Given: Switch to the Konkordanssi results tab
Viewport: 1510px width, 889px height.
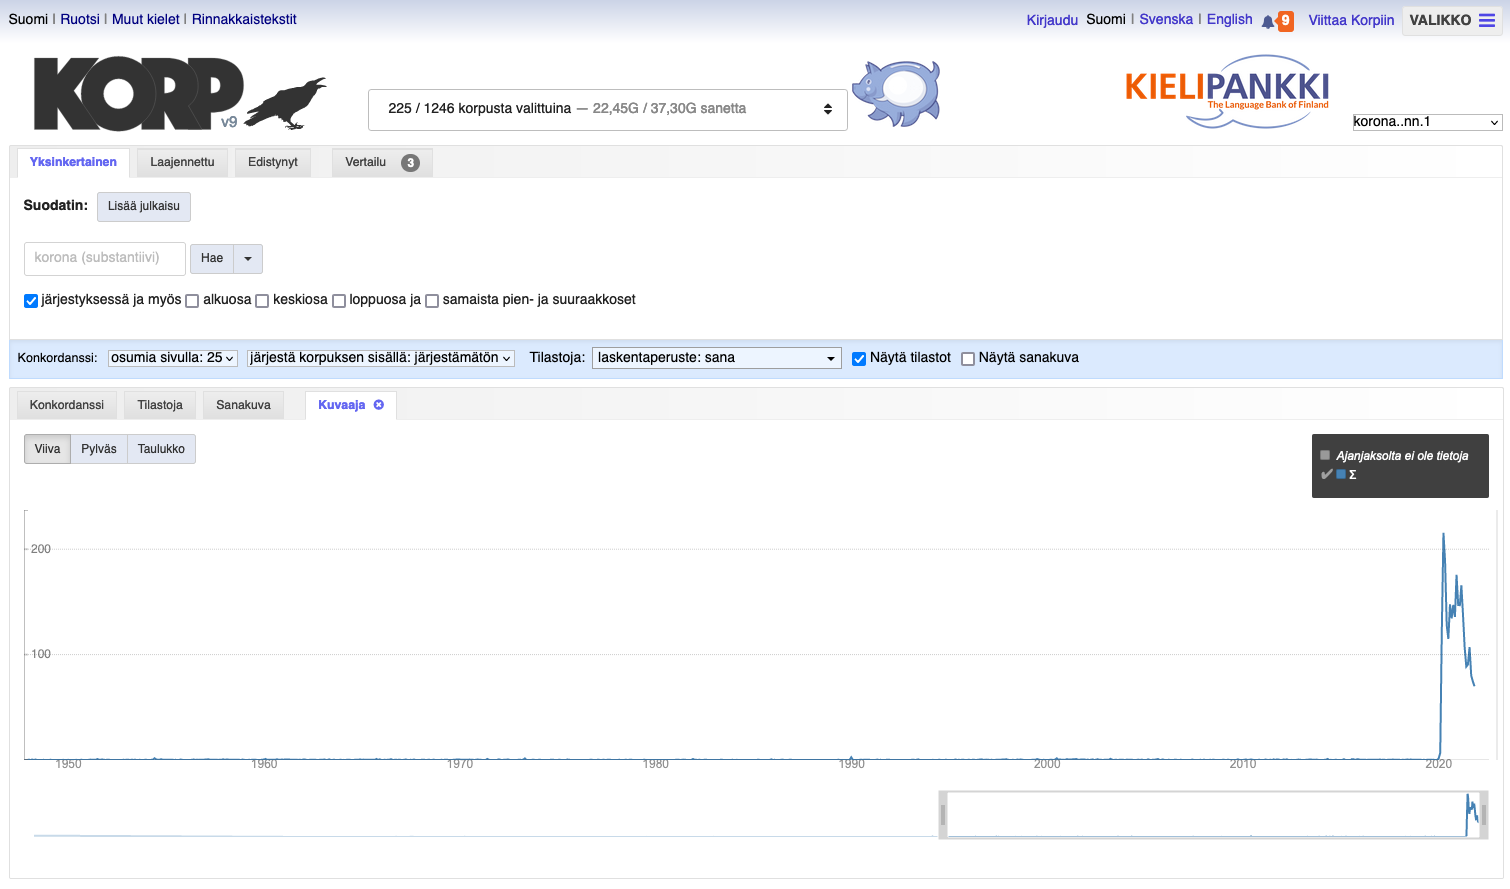Looking at the screenshot, I should click(67, 405).
